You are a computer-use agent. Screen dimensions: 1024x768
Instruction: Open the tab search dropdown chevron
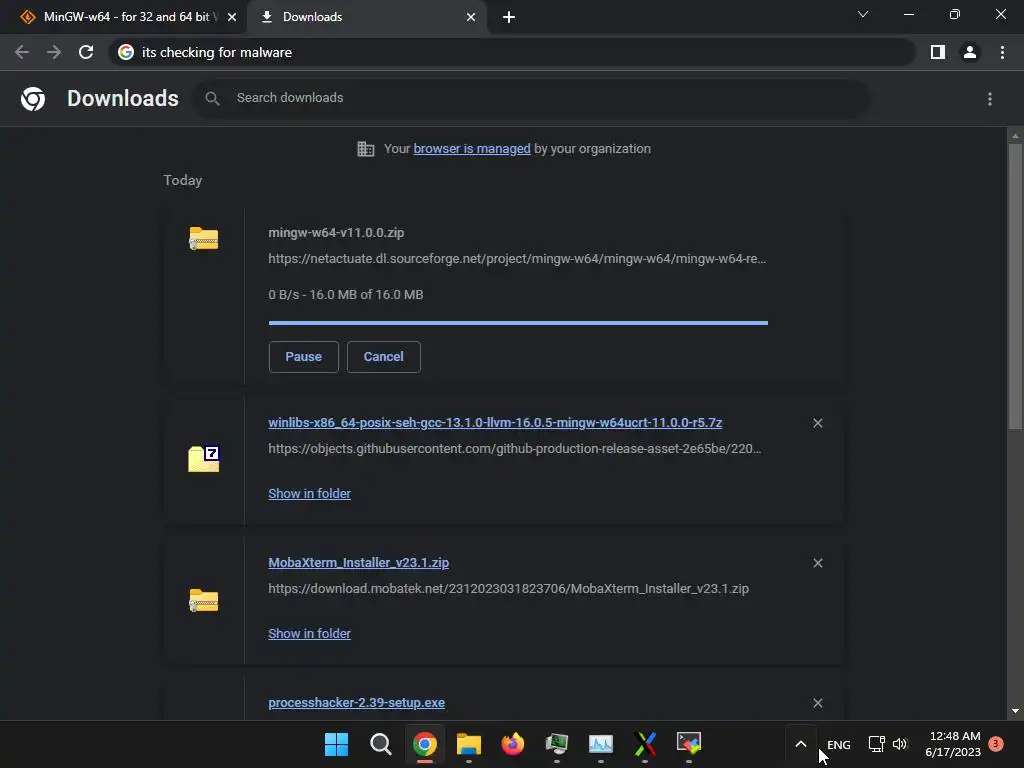click(x=863, y=14)
